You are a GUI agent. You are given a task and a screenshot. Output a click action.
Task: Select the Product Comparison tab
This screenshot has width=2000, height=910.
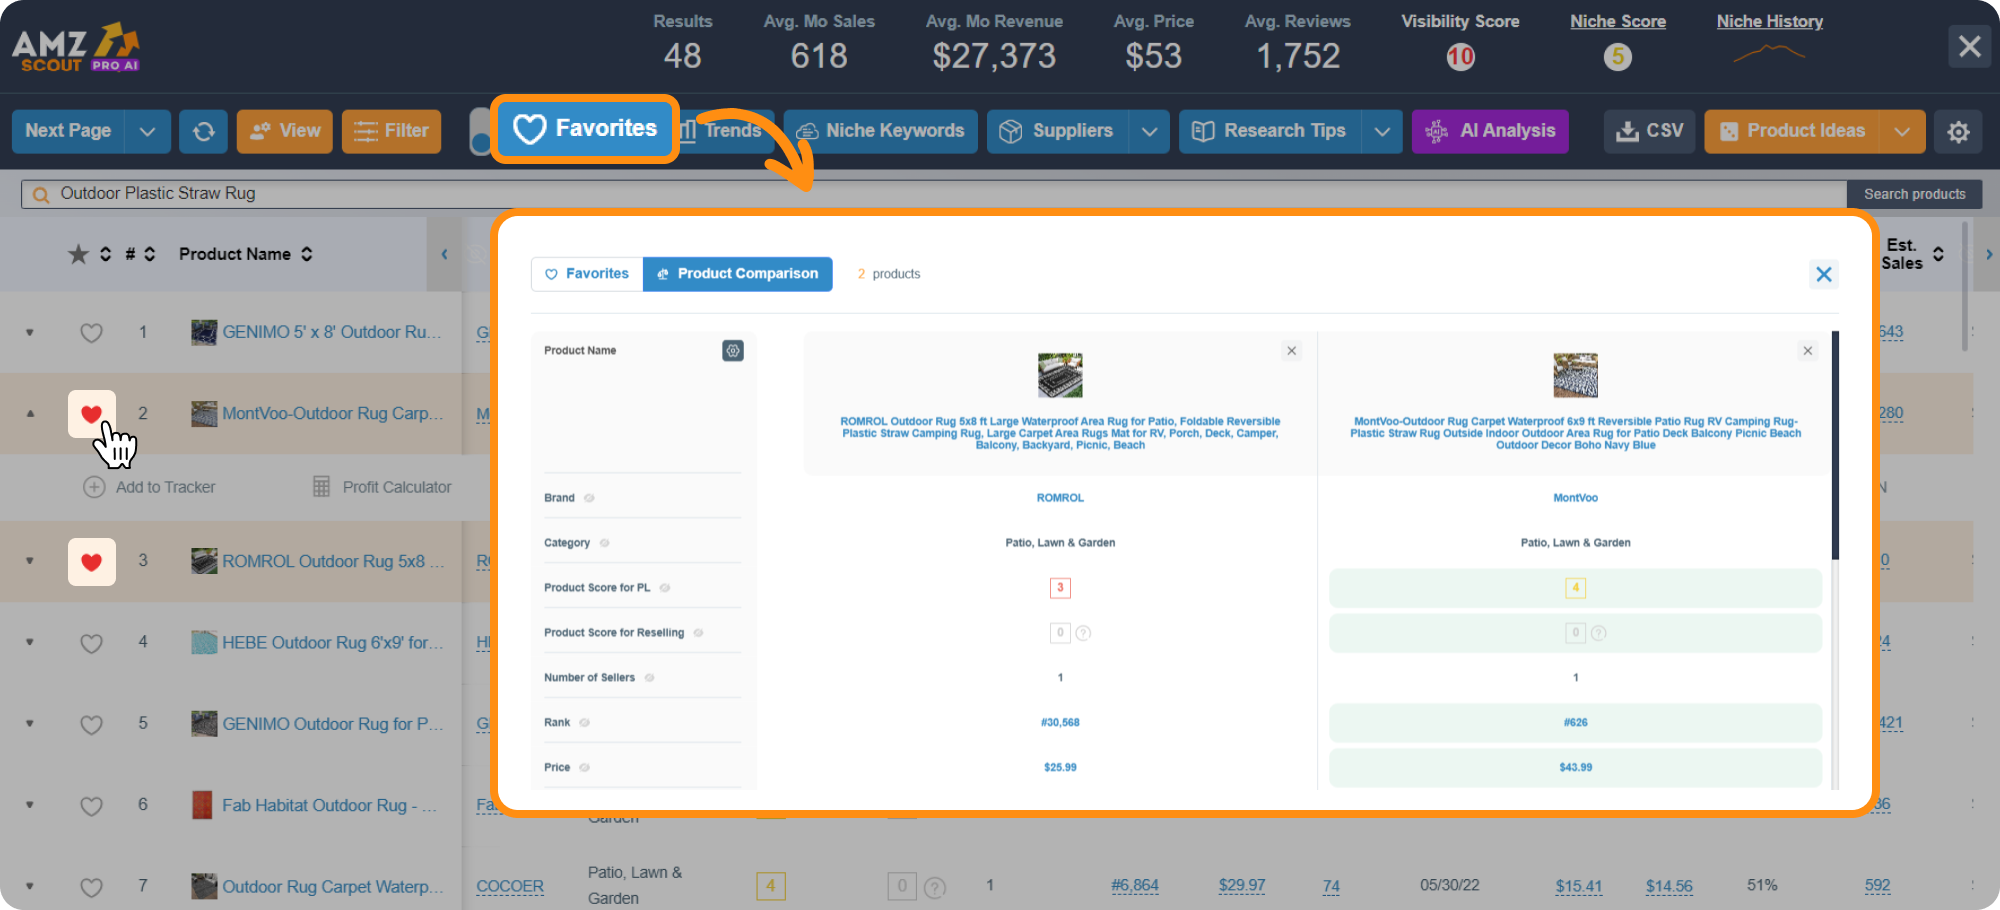coord(738,273)
